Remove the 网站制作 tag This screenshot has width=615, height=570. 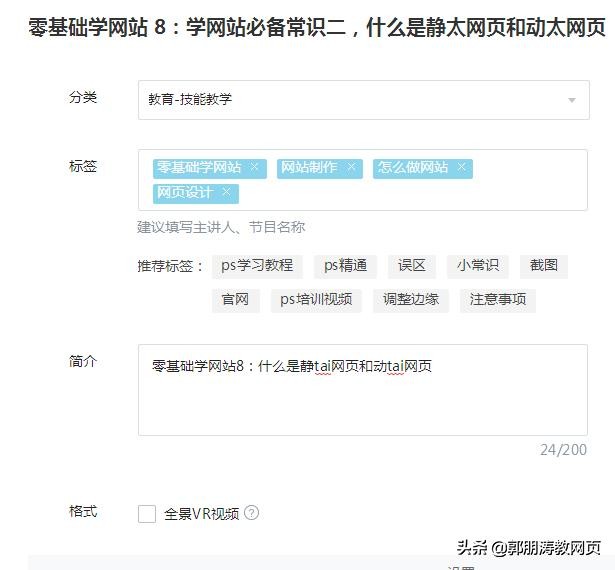click(351, 167)
